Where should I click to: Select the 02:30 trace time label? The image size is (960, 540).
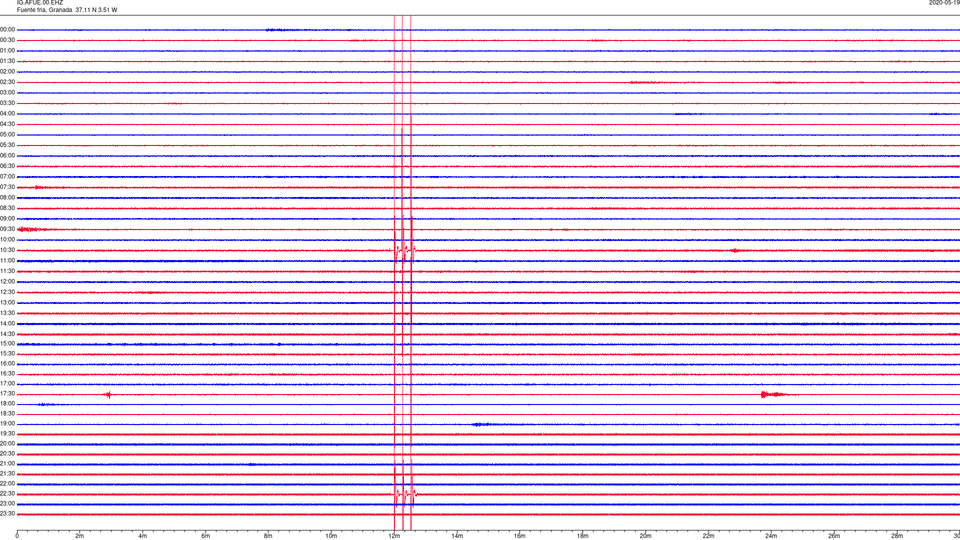8,81
